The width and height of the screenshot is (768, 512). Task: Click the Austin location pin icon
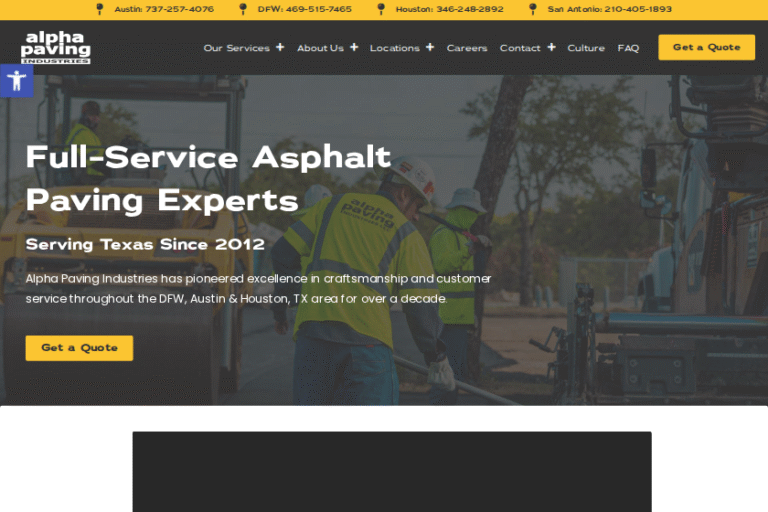99,9
